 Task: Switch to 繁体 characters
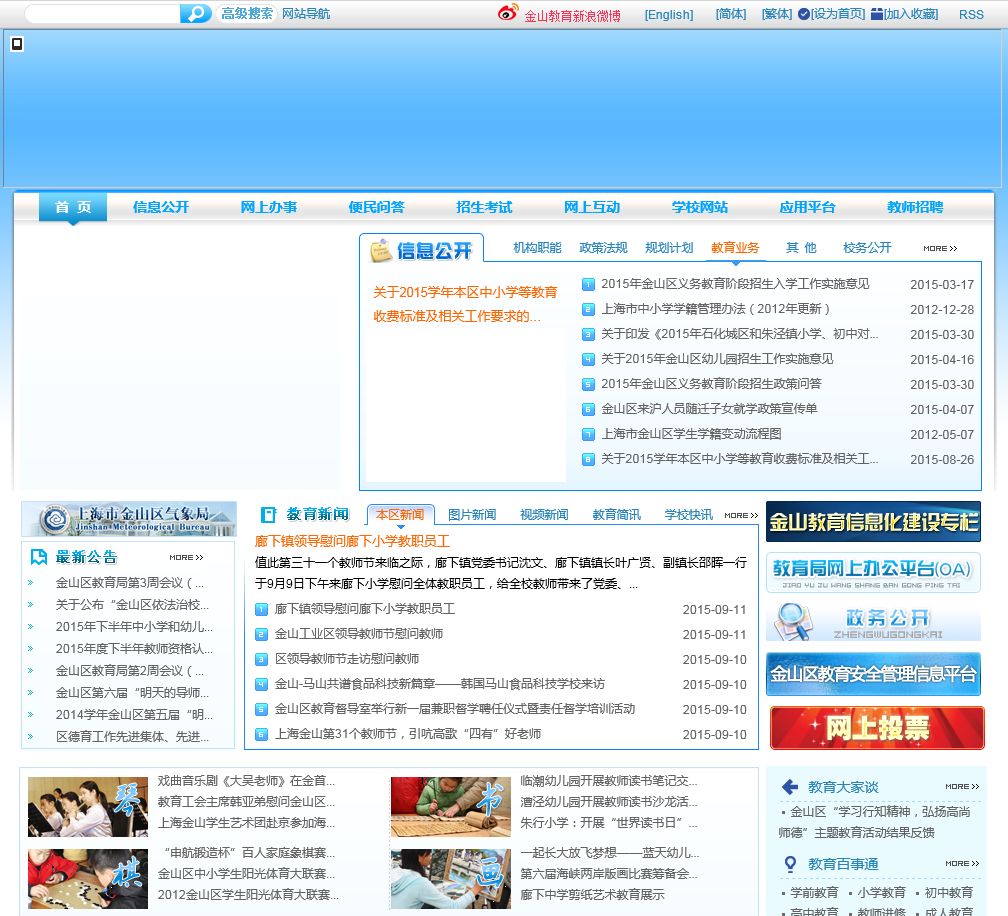777,14
